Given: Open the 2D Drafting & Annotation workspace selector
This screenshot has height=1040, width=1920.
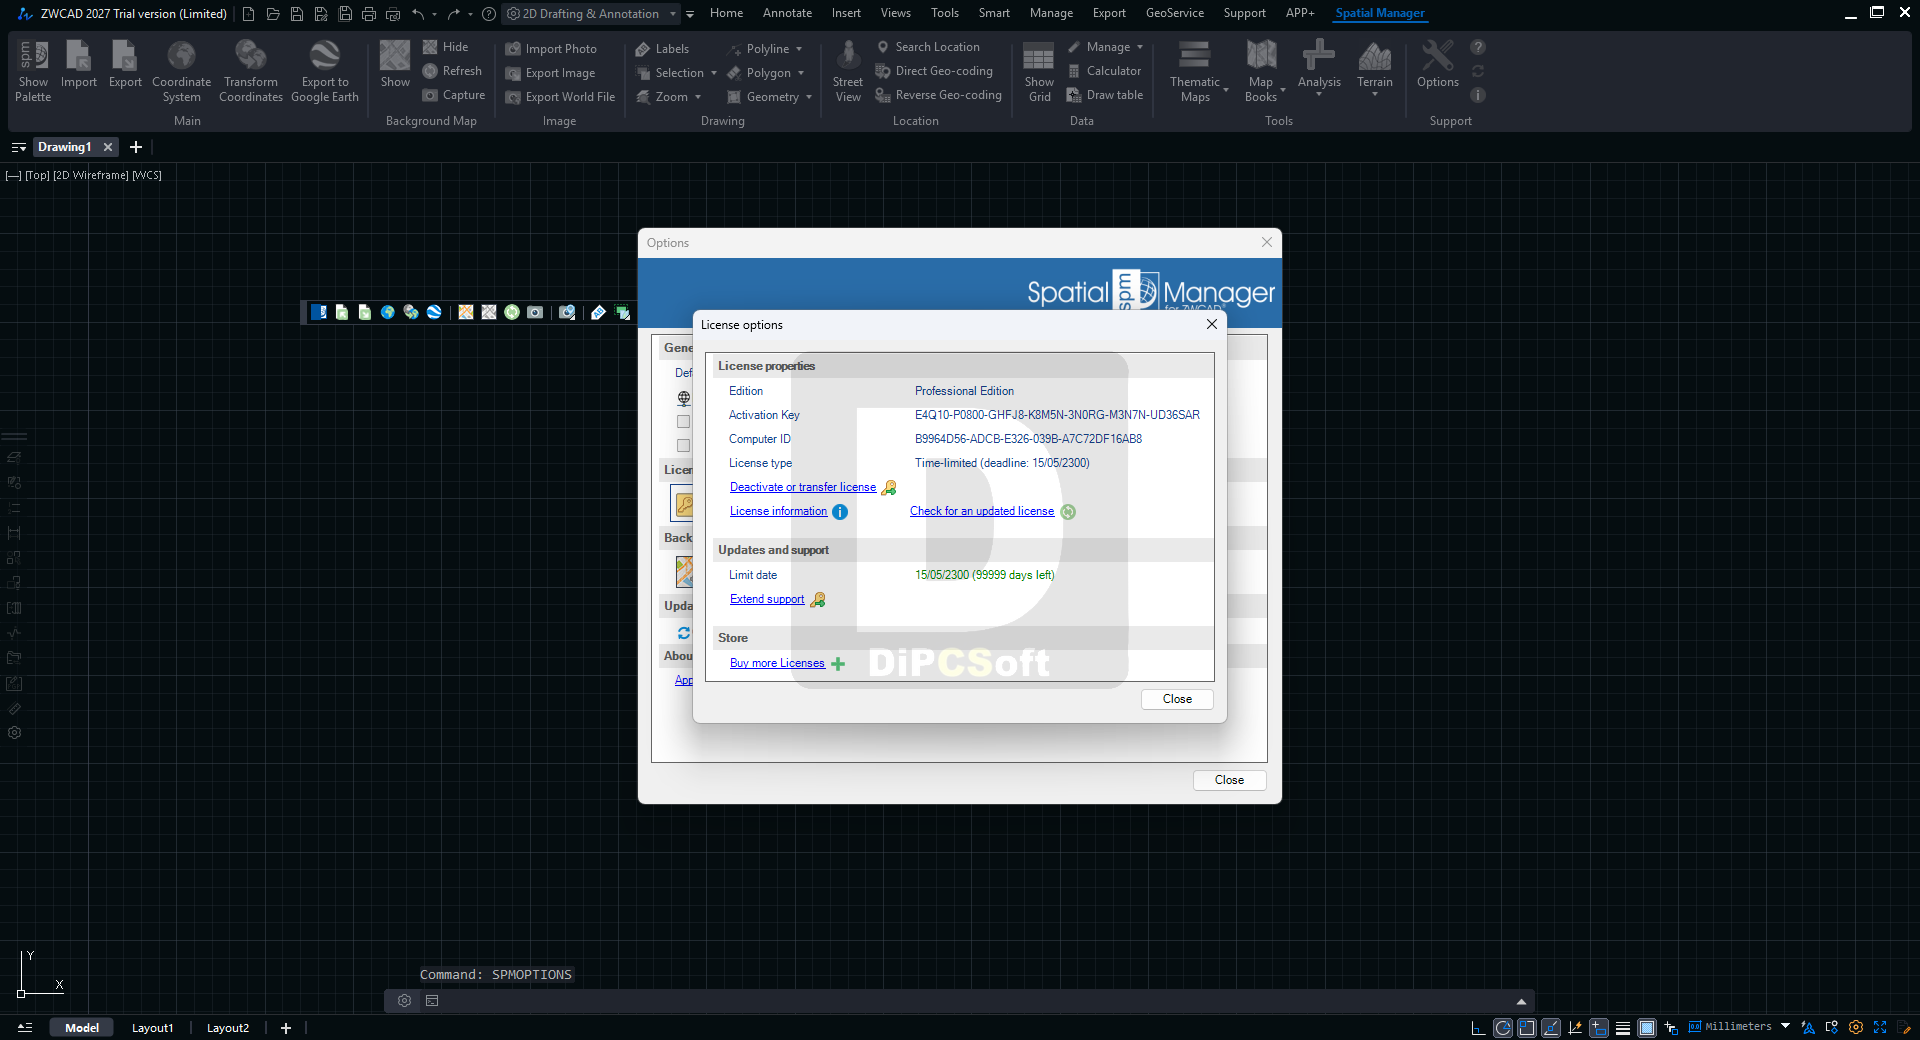Looking at the screenshot, I should (x=591, y=14).
